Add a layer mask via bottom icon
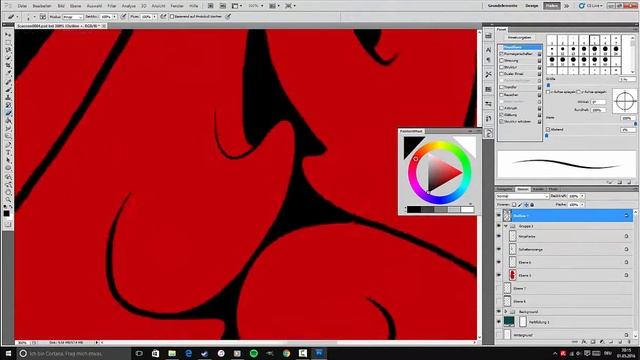Image resolution: width=640 pixels, height=360 pixels. (x=593, y=342)
